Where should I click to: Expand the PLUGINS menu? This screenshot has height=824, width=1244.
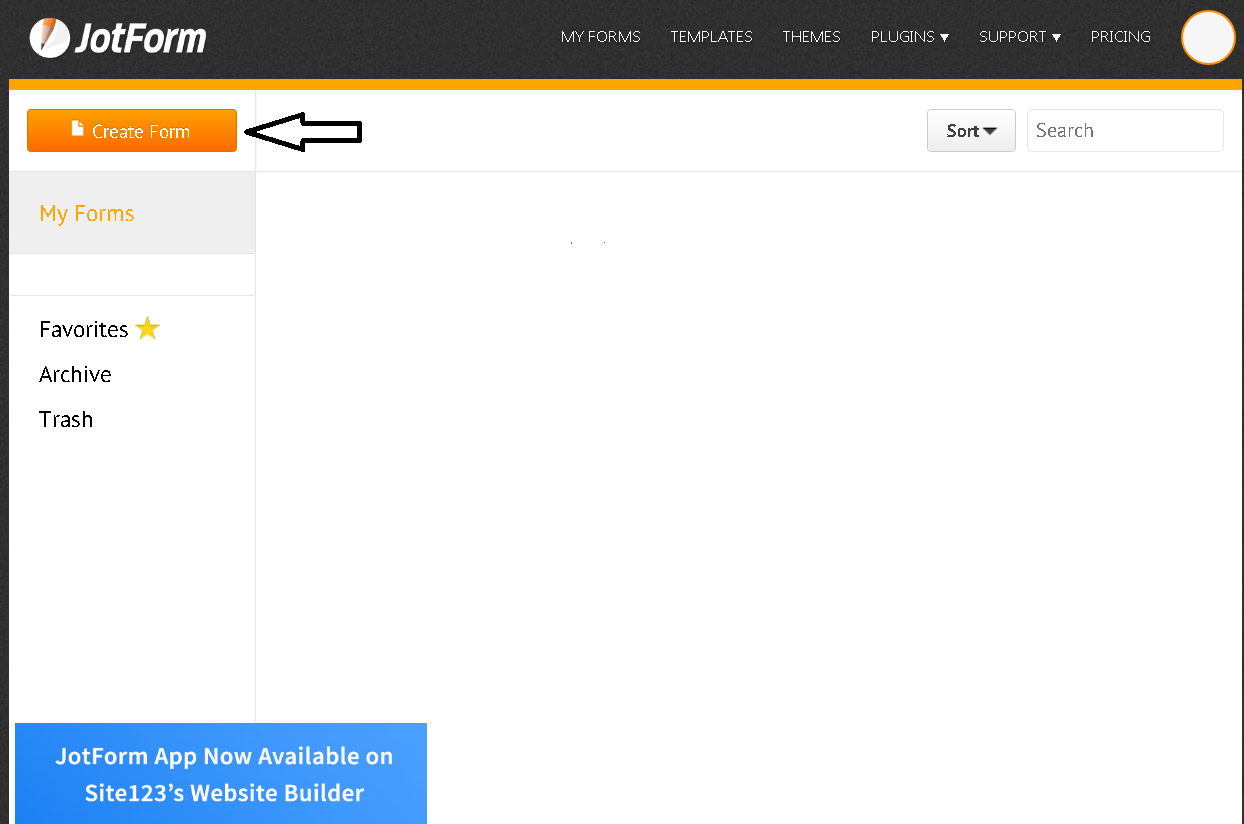(x=908, y=37)
